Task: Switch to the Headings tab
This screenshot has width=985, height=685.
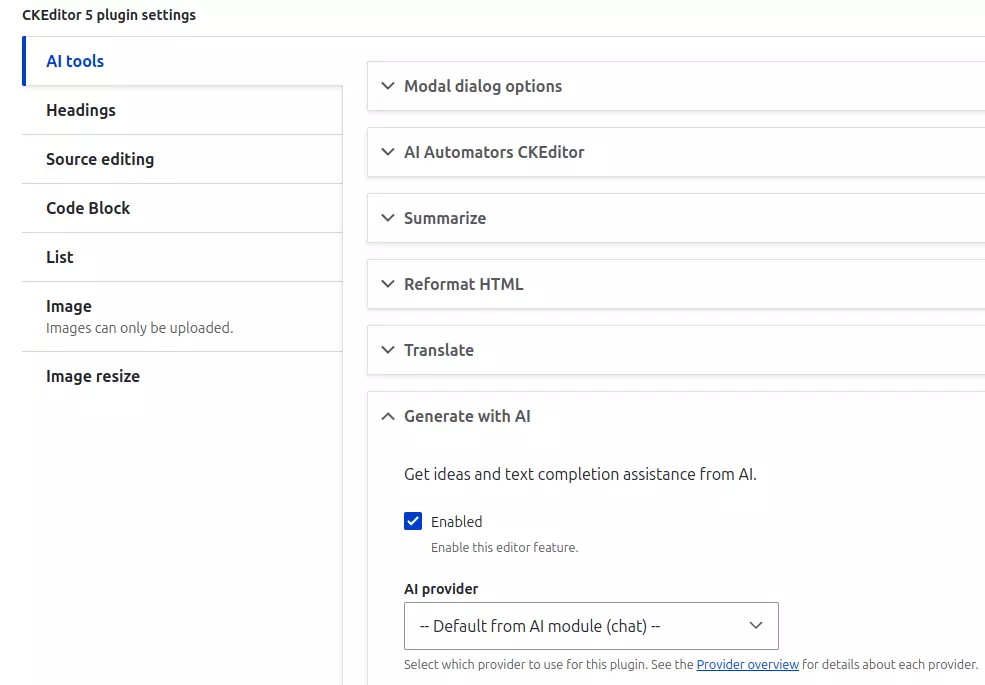Action: click(182, 110)
